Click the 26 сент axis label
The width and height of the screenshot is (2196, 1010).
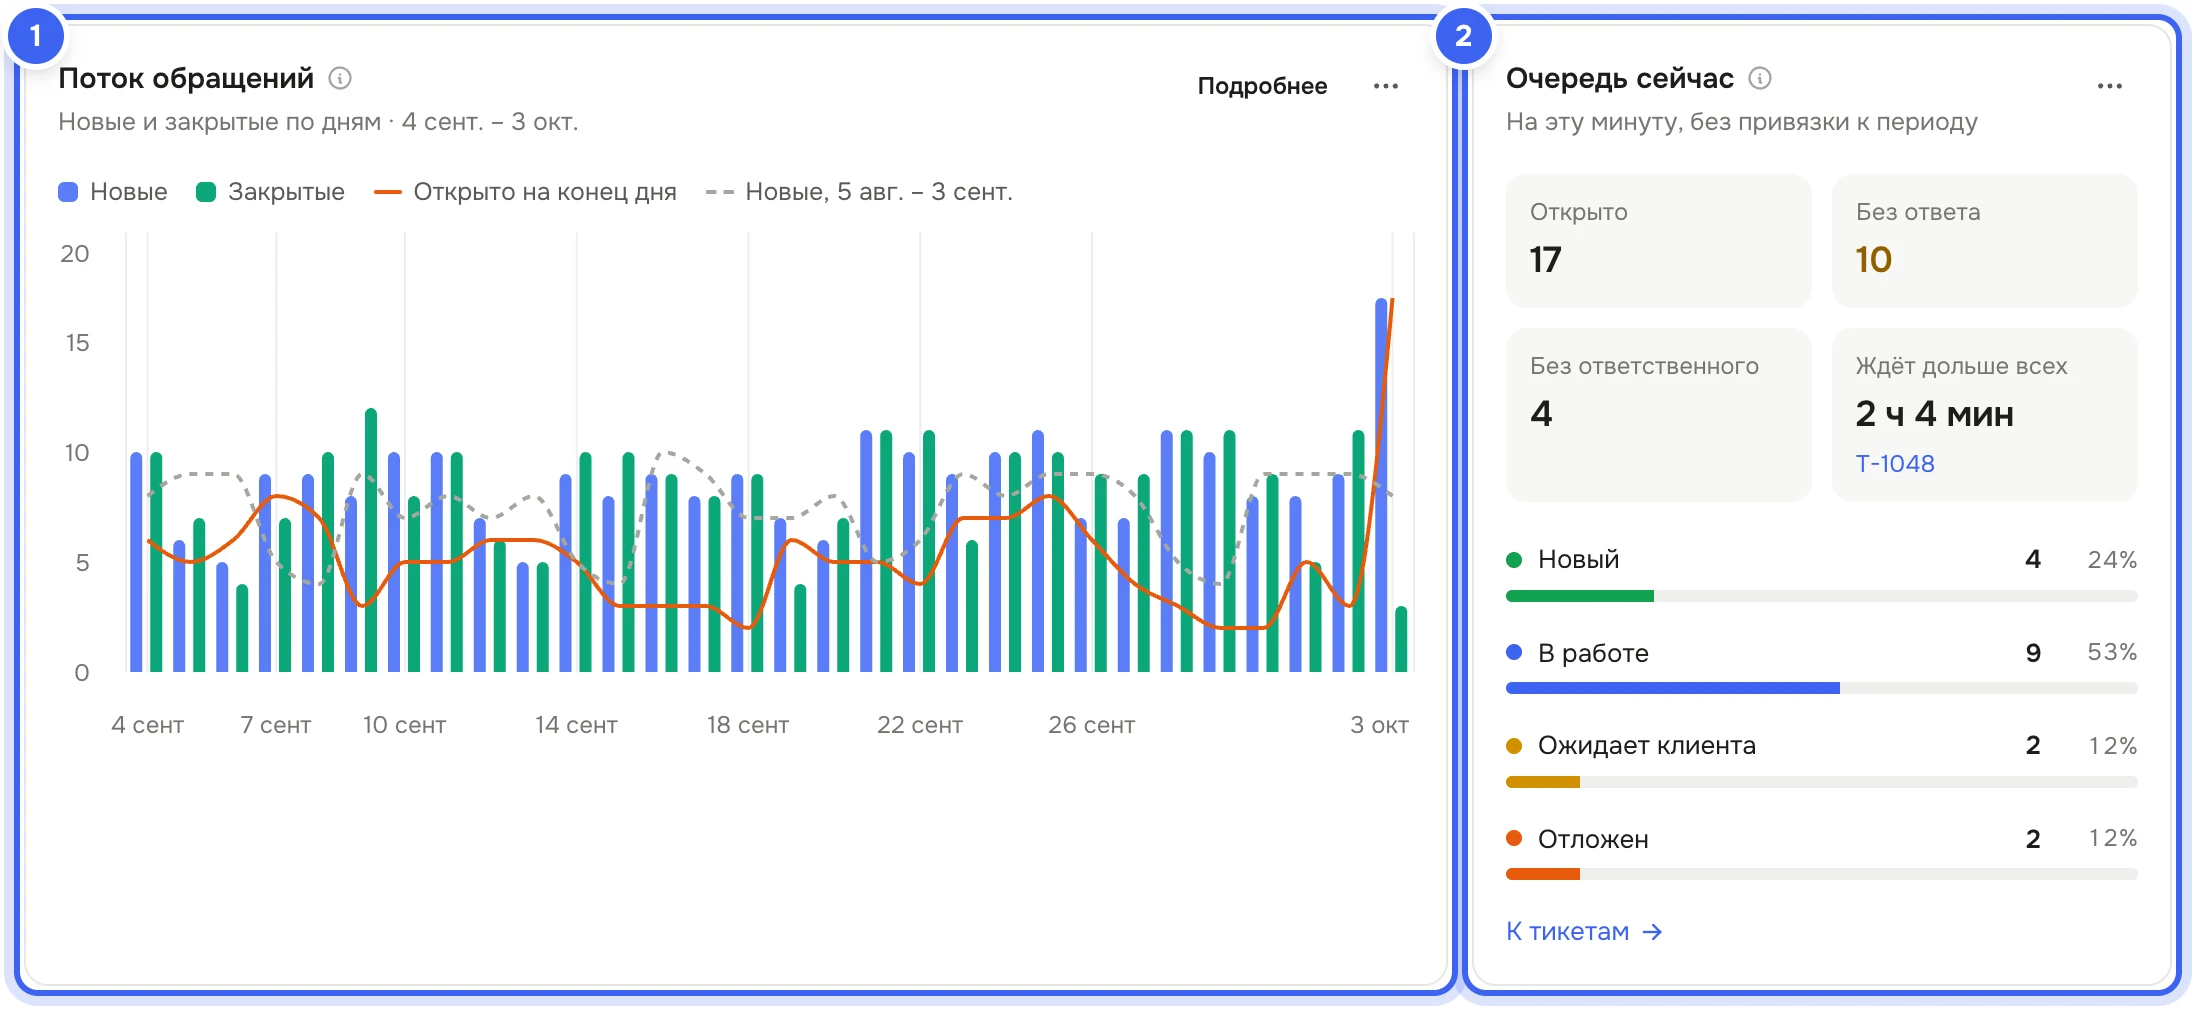pyautogui.click(x=1091, y=725)
